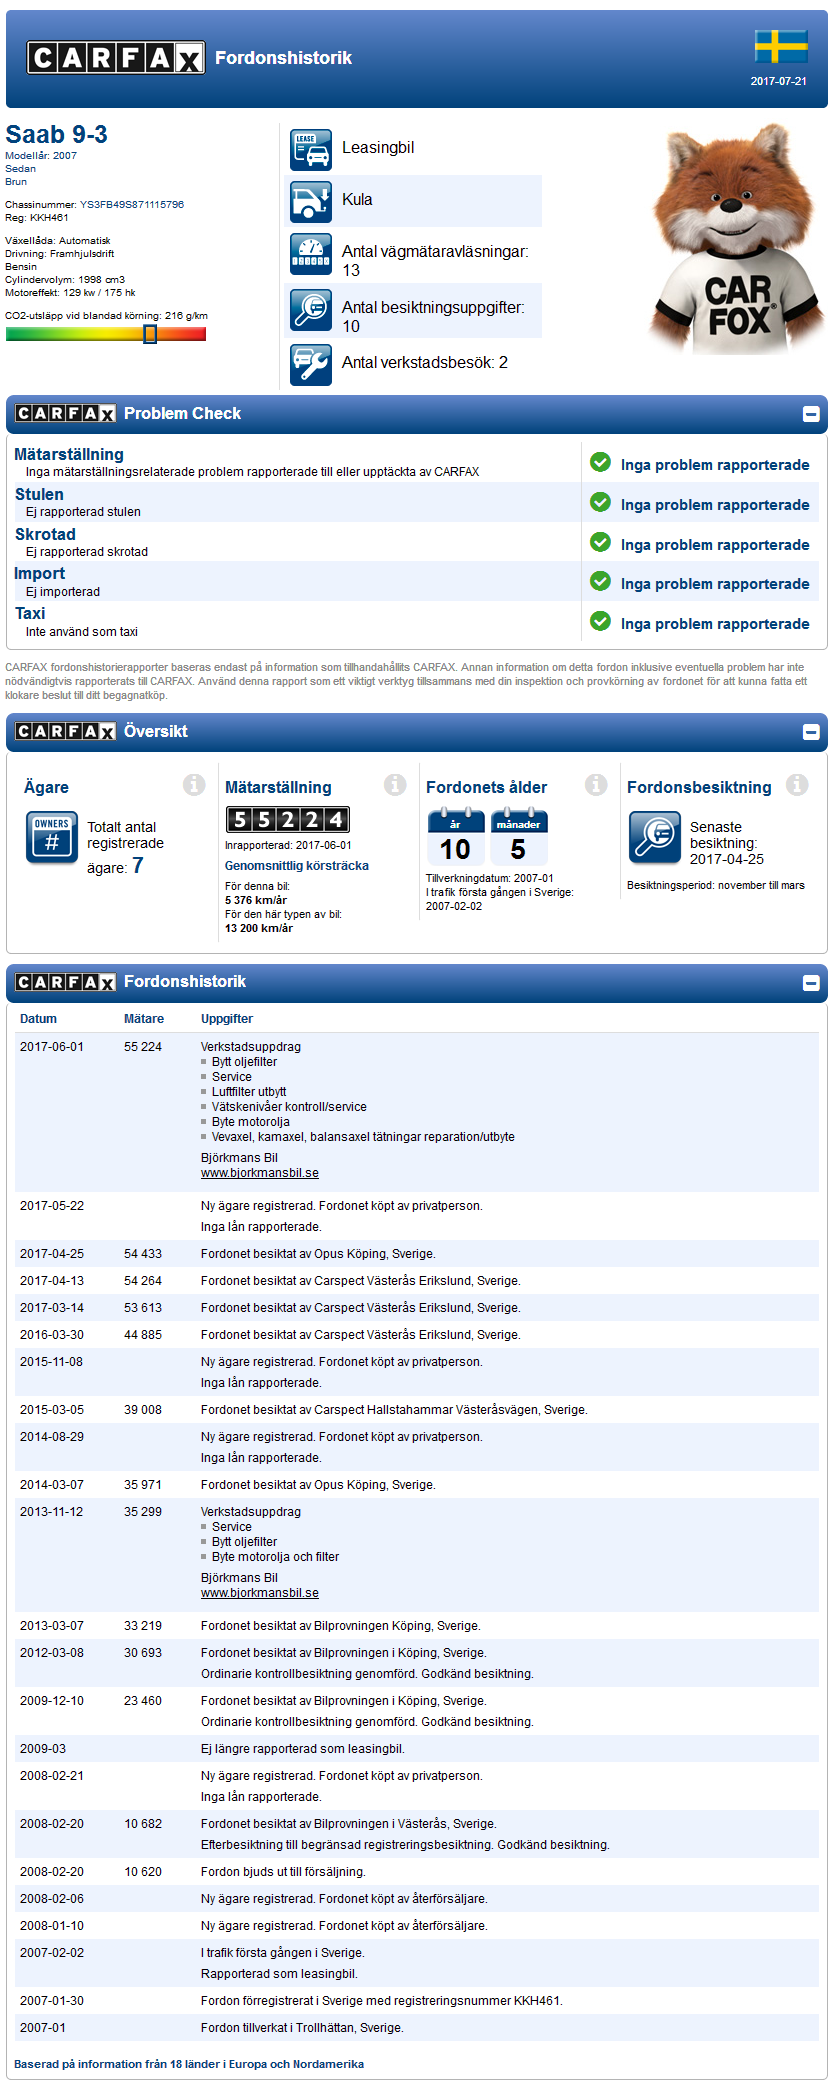Collapse the Fordonshistorik section
The image size is (833, 2085).
point(811,983)
